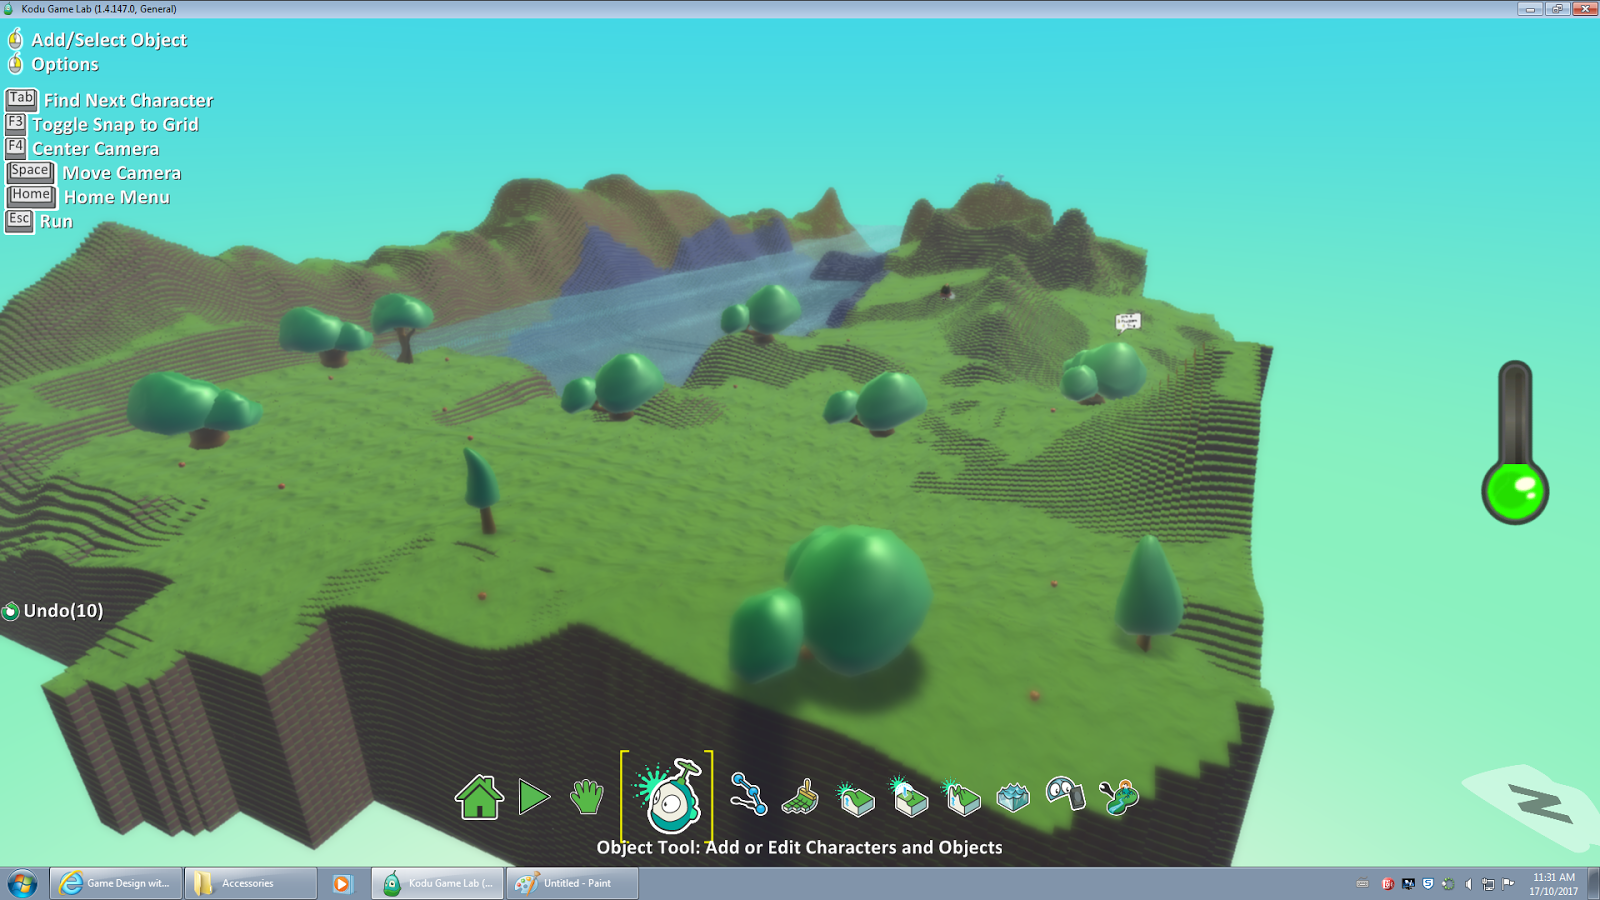Click the Kodu window title bar icon
The height and width of the screenshot is (900, 1600).
9,9
